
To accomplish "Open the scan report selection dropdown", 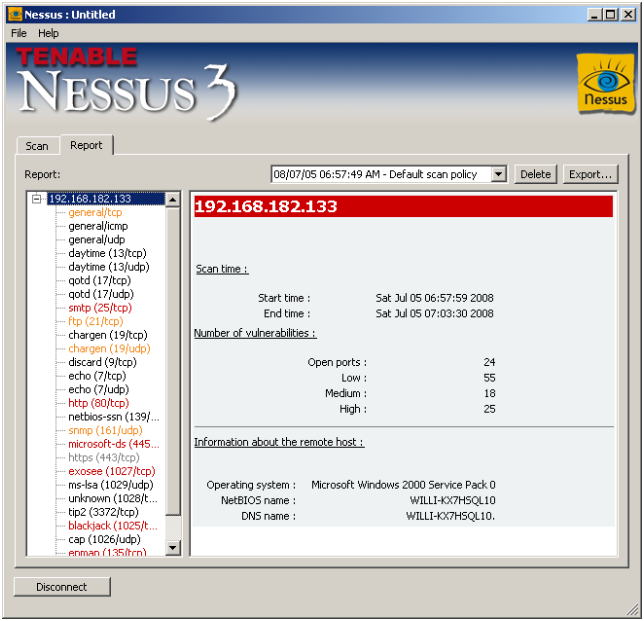I will pyautogui.click(x=498, y=174).
